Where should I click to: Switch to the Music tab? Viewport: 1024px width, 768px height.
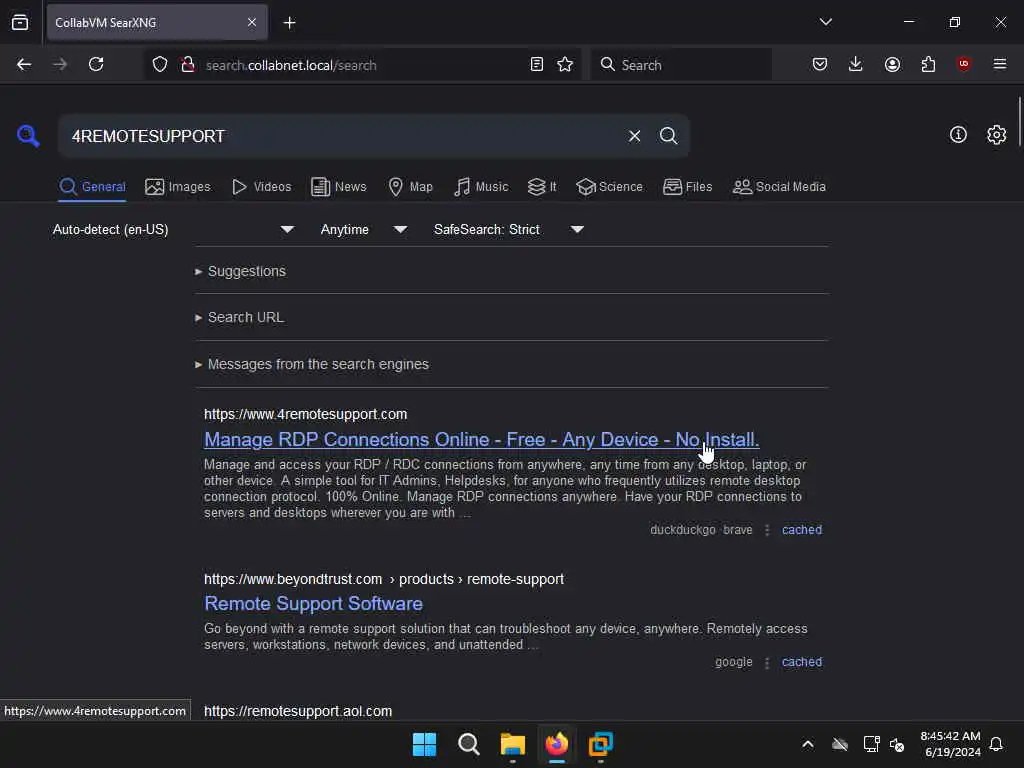[x=481, y=187]
